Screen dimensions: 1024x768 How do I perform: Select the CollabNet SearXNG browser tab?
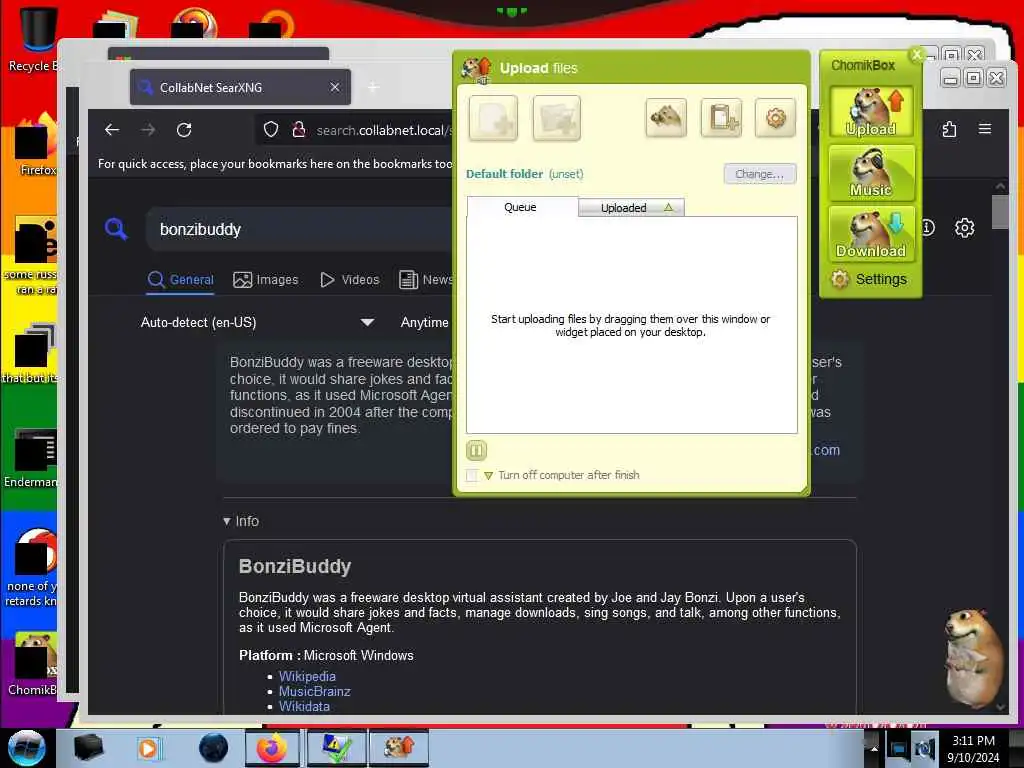click(240, 87)
